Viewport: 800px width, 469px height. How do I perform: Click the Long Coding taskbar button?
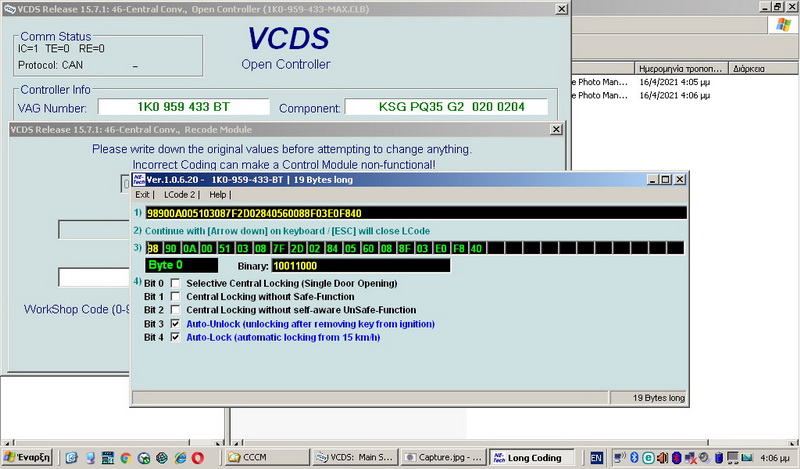(x=532, y=457)
